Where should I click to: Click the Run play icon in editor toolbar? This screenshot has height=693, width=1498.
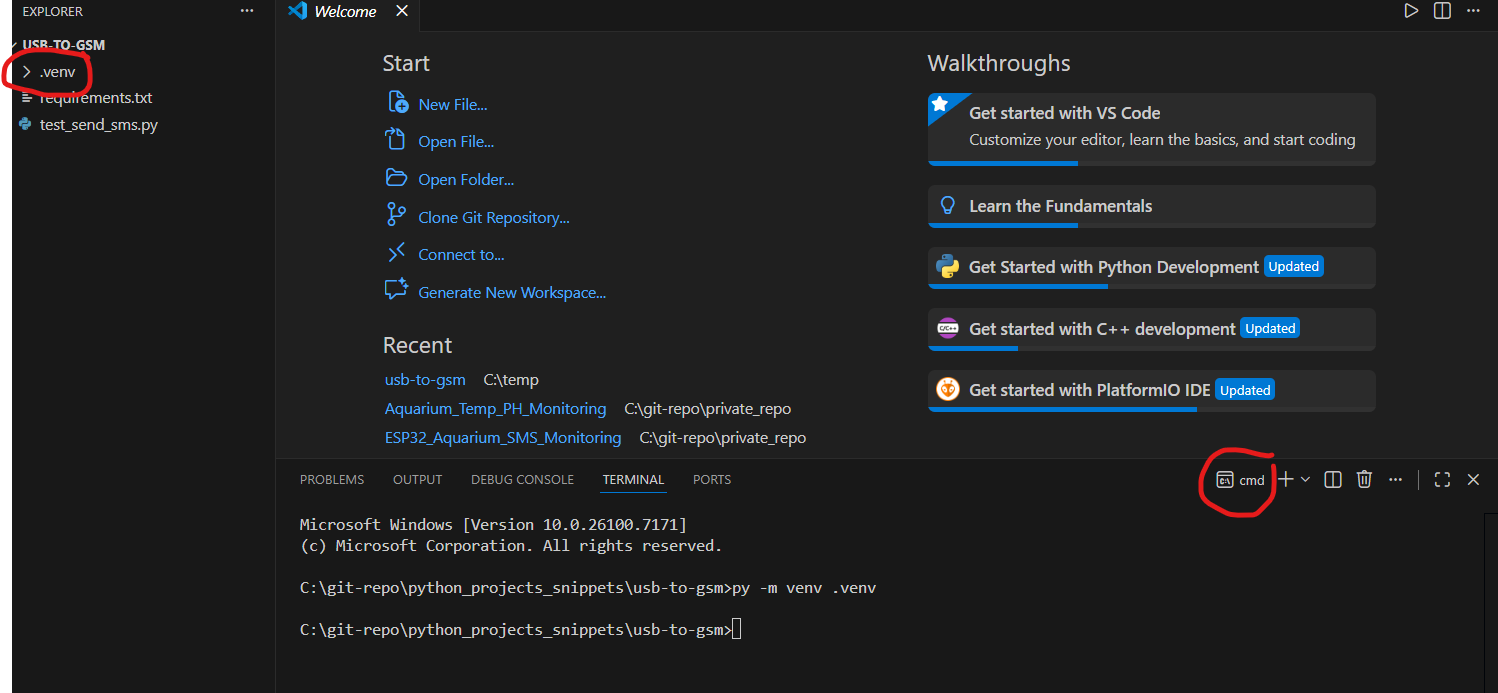pos(1410,11)
